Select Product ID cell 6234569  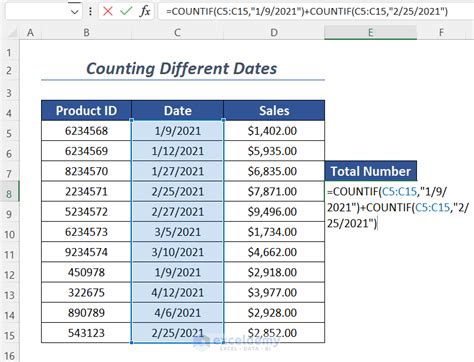86,151
